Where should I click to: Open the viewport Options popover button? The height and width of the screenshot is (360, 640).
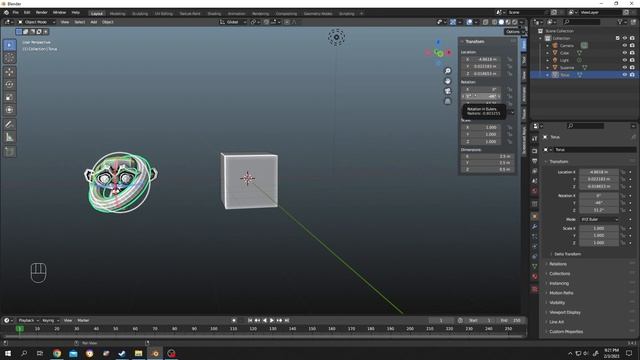(x=514, y=31)
